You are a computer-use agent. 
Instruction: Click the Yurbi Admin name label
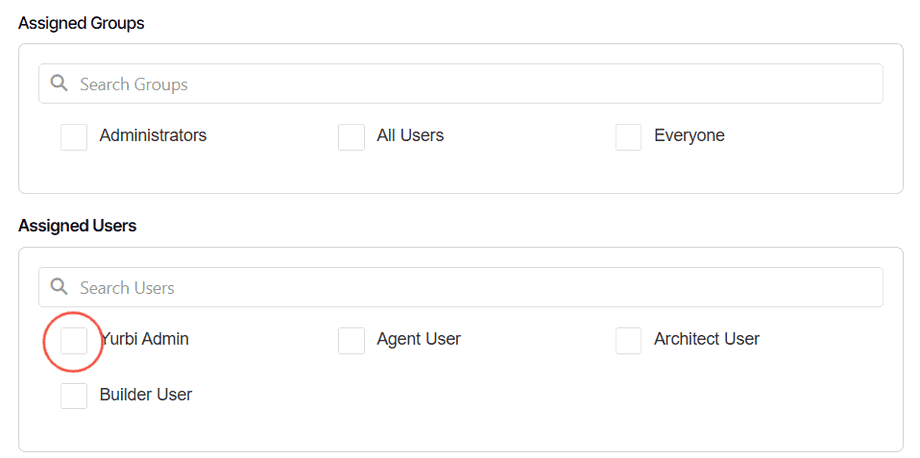tap(146, 339)
